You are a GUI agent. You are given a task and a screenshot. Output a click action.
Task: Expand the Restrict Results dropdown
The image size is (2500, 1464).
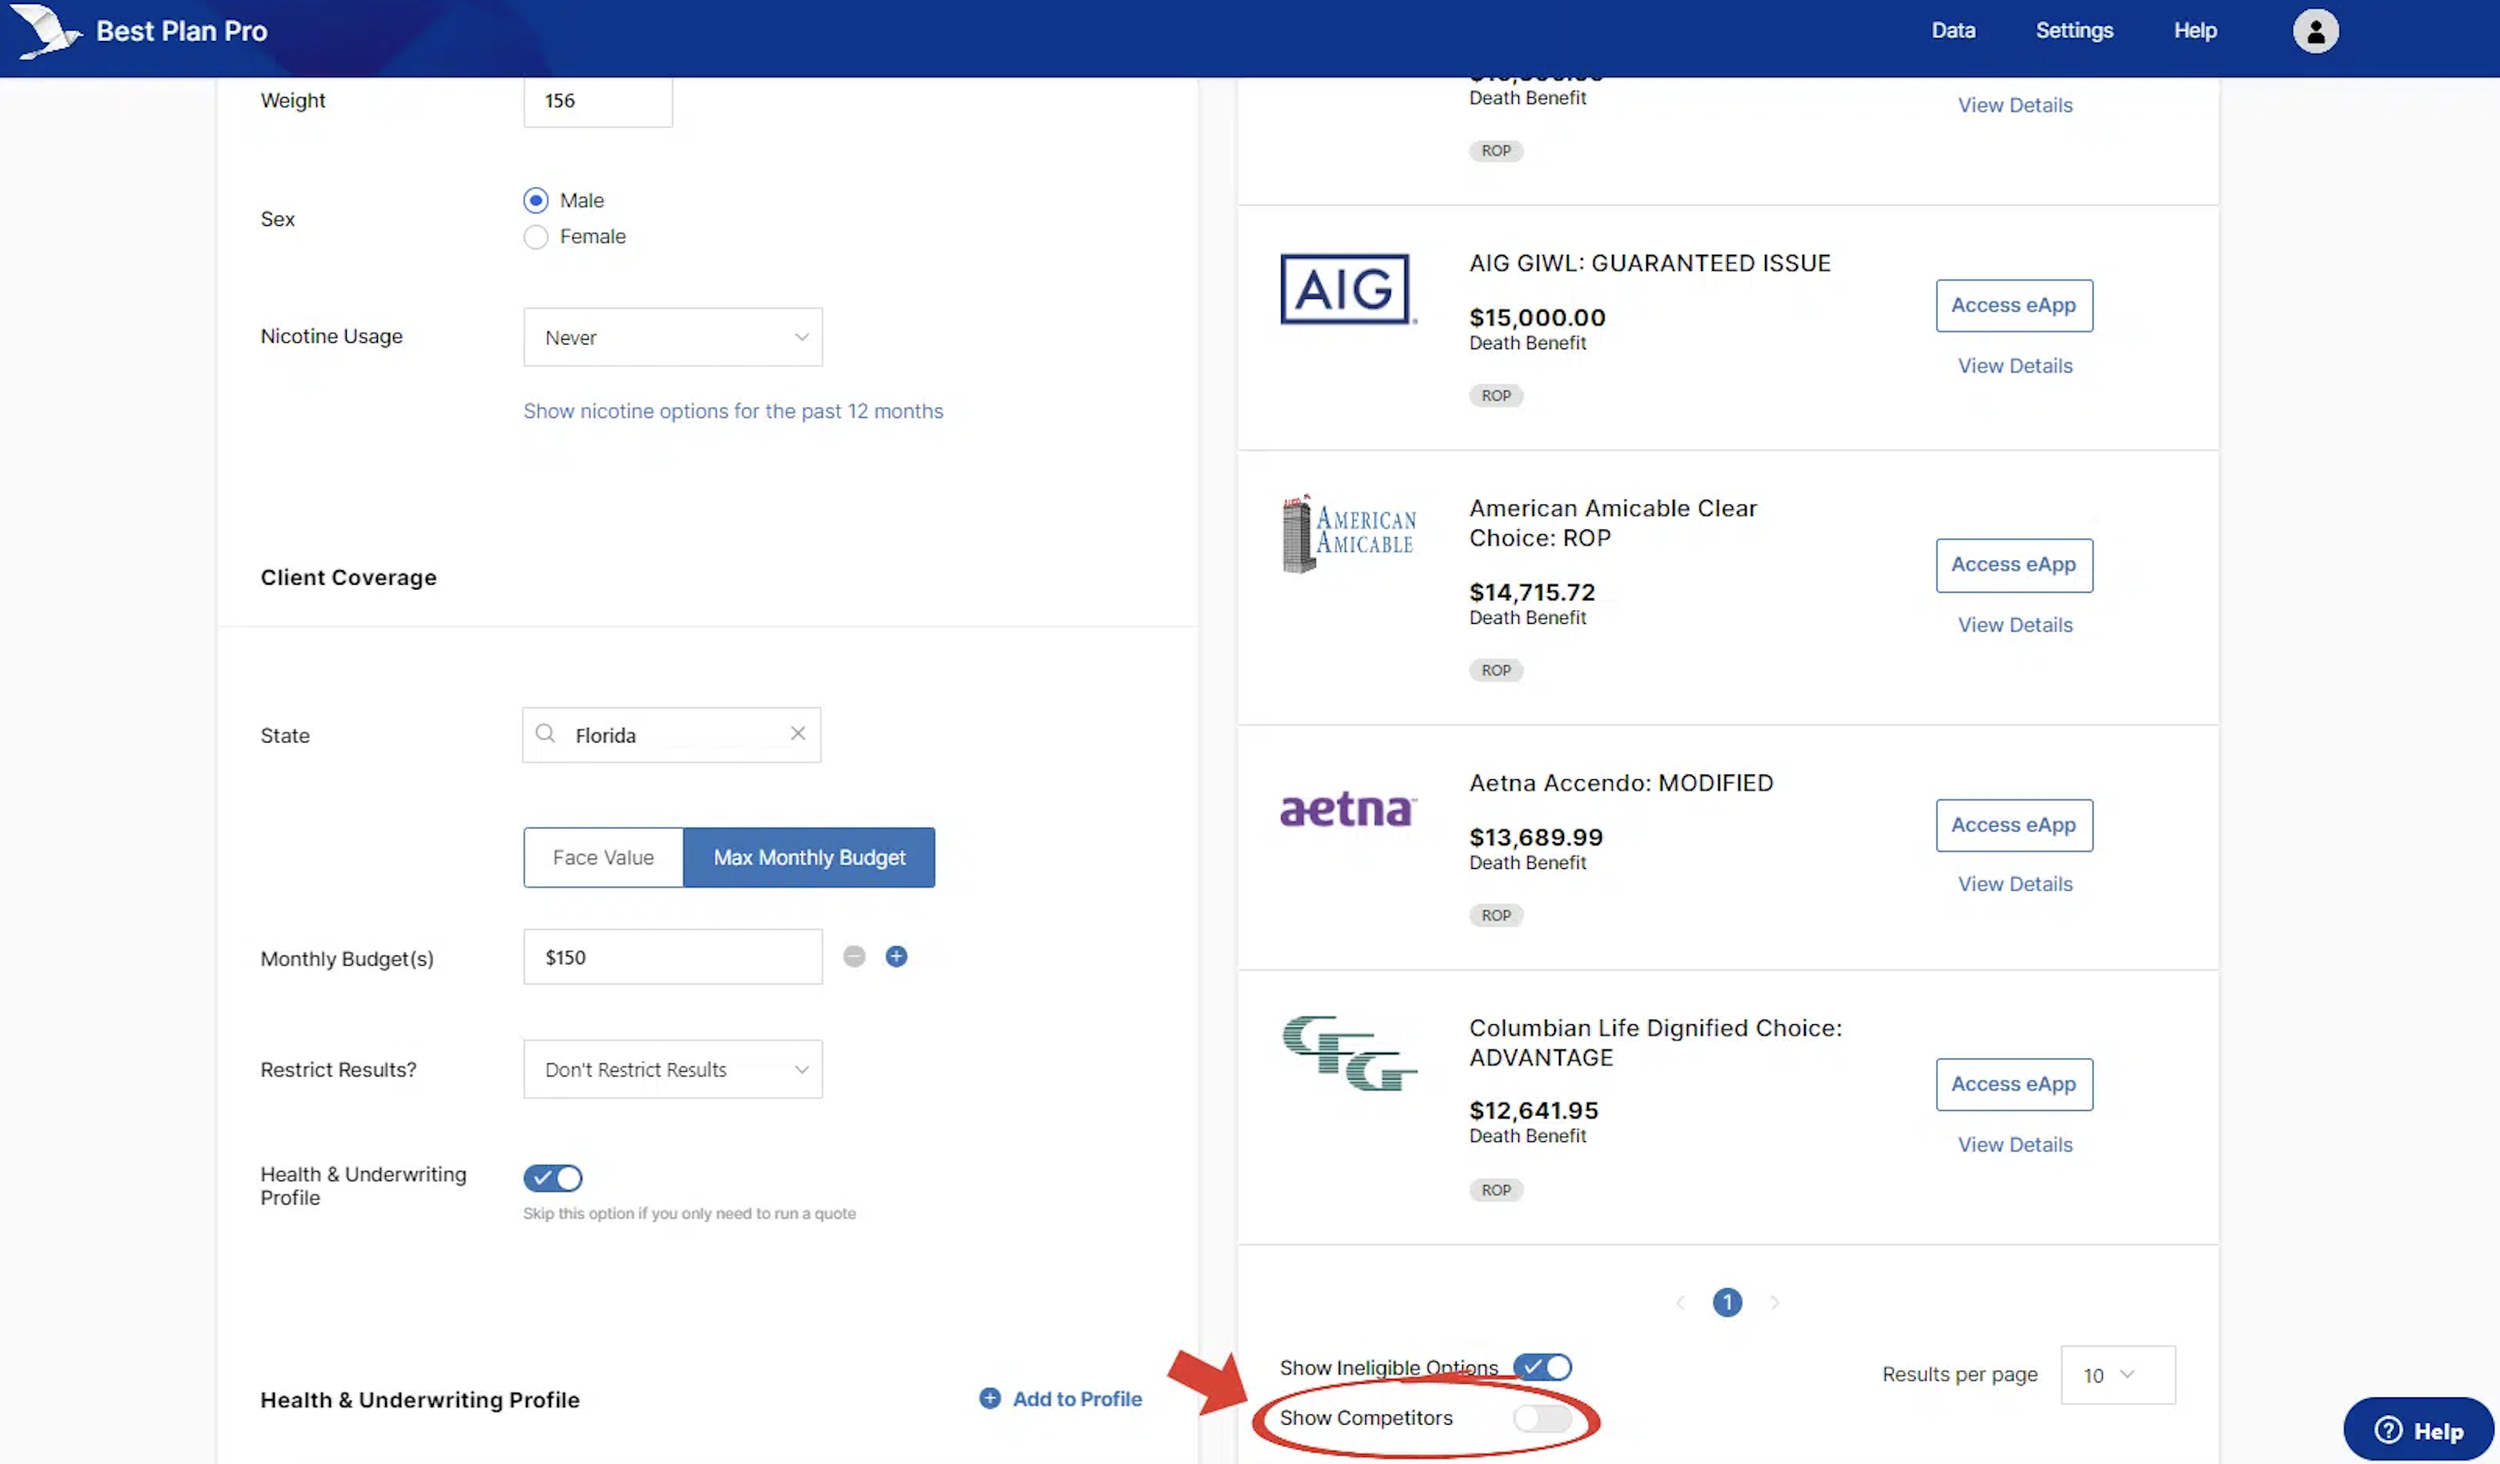pos(672,1069)
